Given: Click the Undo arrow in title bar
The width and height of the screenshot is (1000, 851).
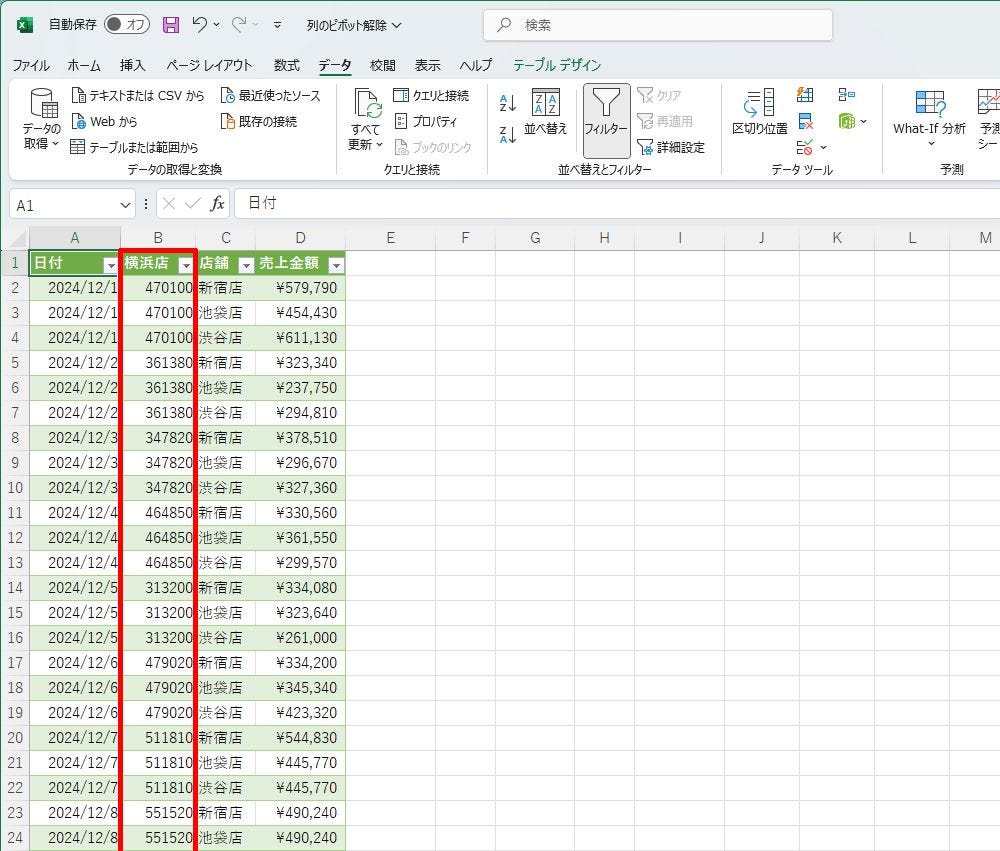Looking at the screenshot, I should coord(200,25).
